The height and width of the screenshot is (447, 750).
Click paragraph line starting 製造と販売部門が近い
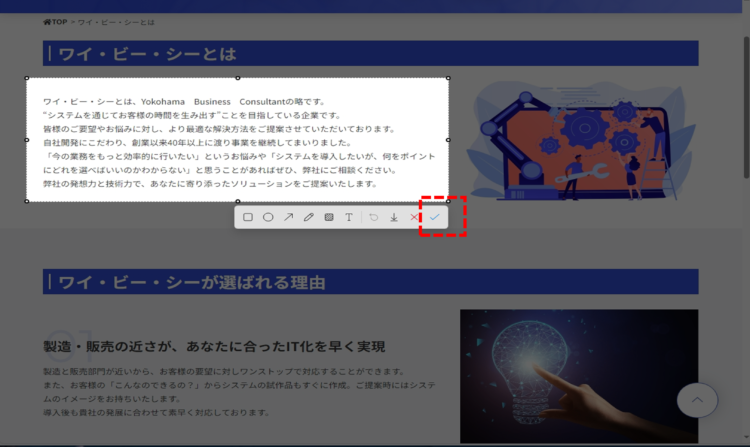click(225, 371)
